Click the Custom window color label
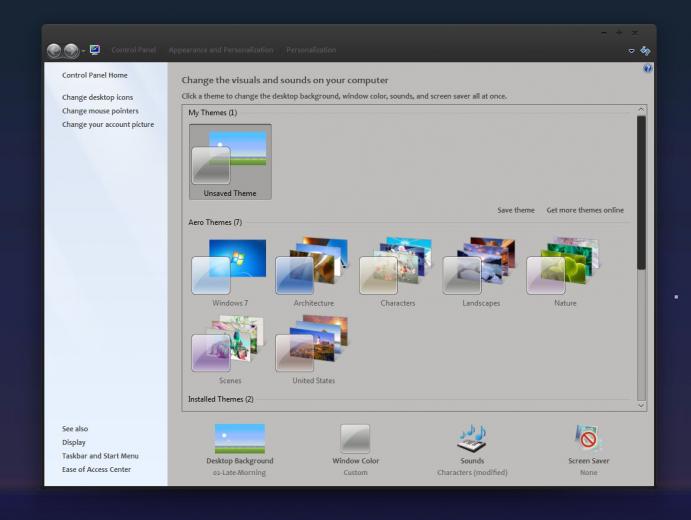The image size is (691, 520). 355,472
